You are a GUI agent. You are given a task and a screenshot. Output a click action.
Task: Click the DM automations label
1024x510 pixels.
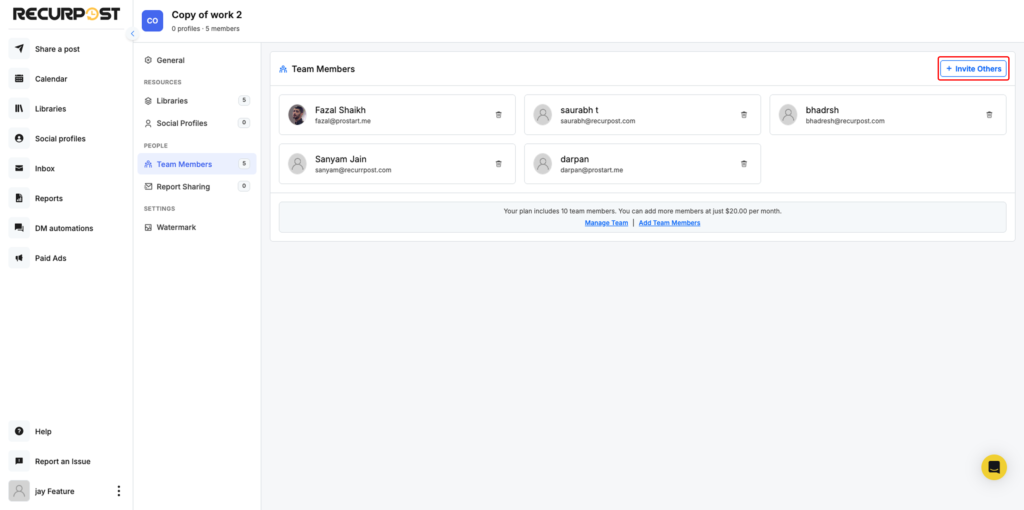64,228
